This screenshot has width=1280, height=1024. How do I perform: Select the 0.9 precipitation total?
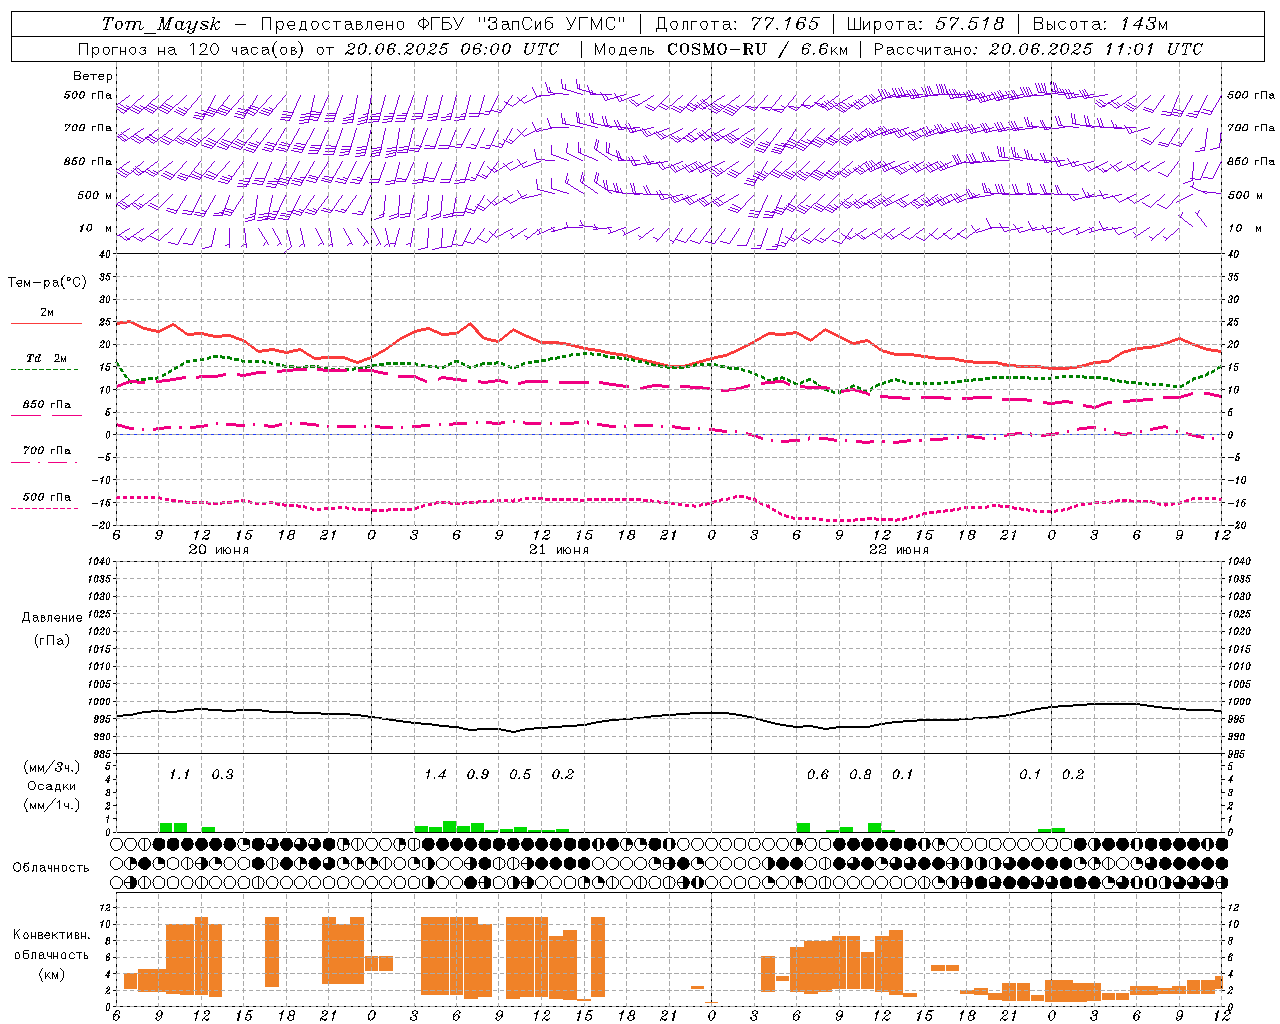click(478, 774)
